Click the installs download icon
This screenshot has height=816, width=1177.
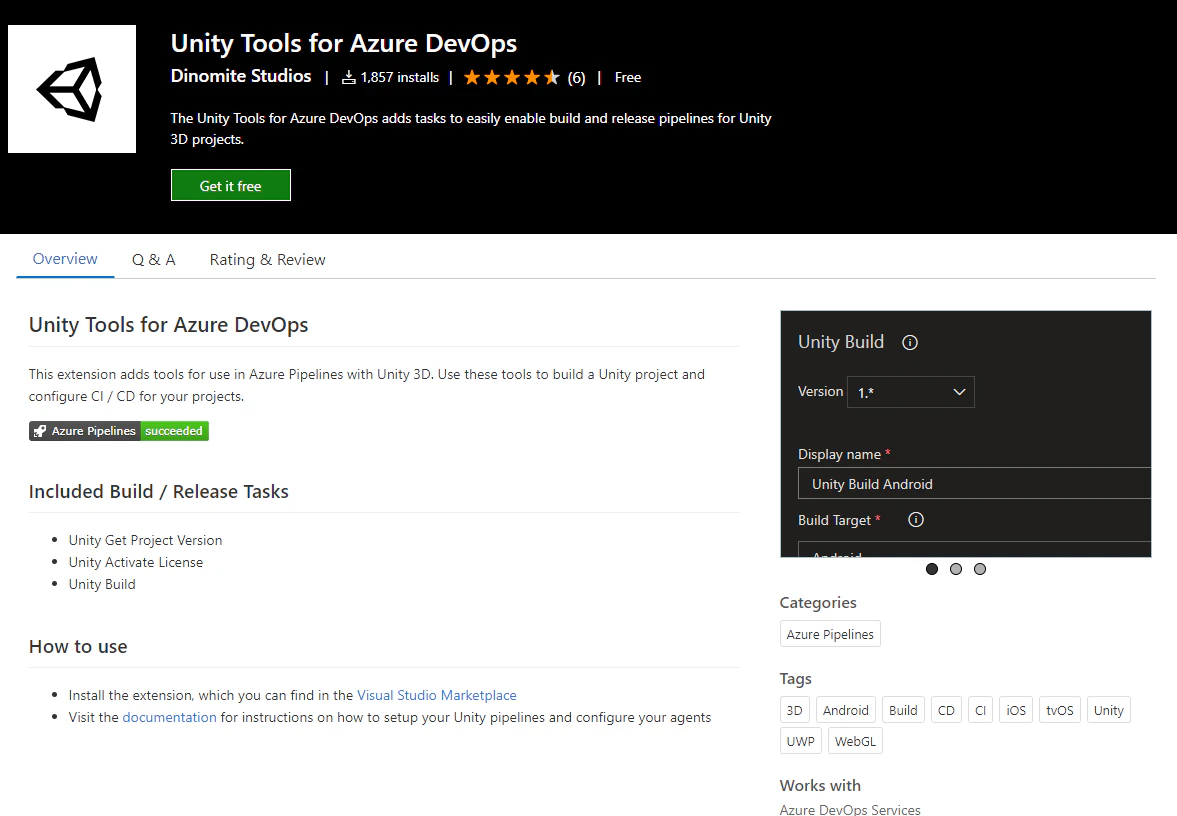[349, 77]
